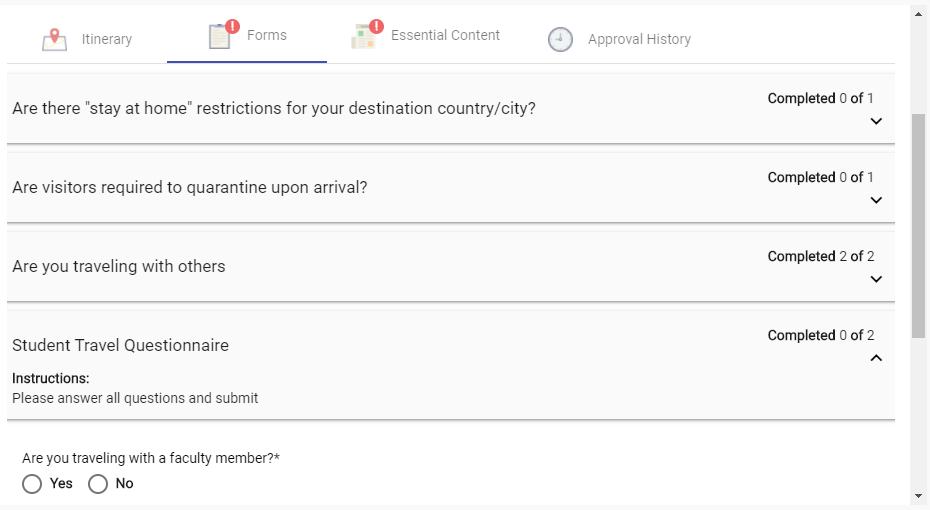Click the Essential Content icon

[x=363, y=37]
